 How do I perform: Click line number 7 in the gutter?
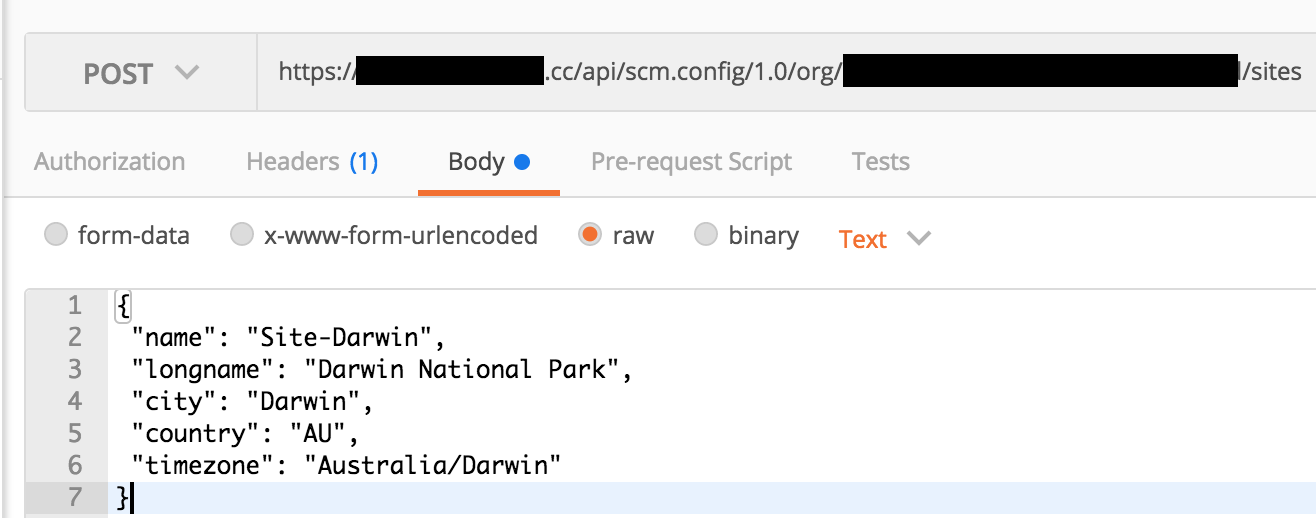75,497
